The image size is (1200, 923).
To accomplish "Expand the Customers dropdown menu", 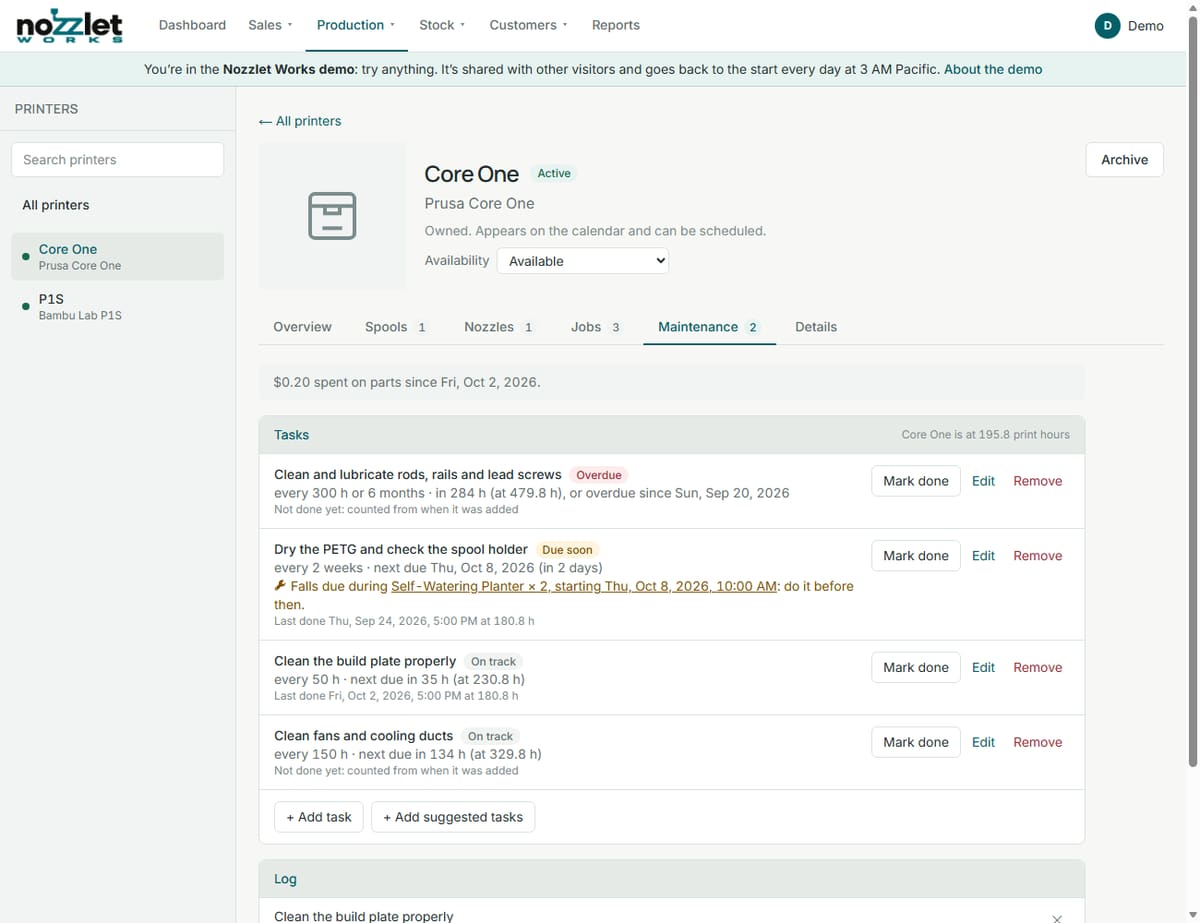I will coord(528,25).
